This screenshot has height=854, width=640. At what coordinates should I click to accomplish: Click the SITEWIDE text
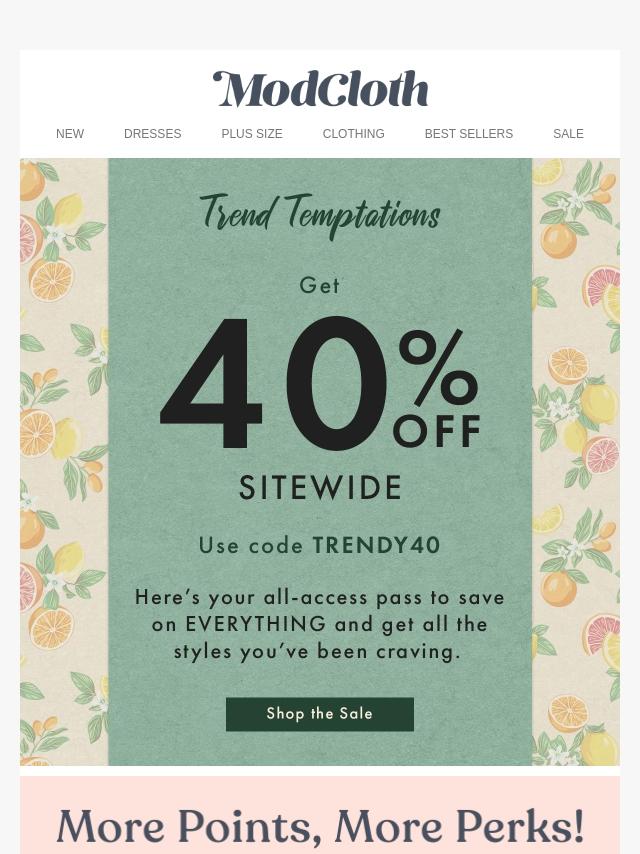(x=320, y=487)
